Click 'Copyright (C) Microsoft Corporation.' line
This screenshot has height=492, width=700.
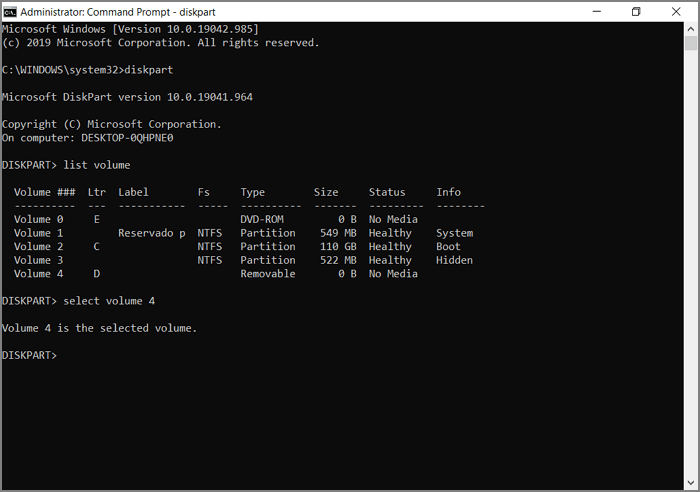click(112, 124)
